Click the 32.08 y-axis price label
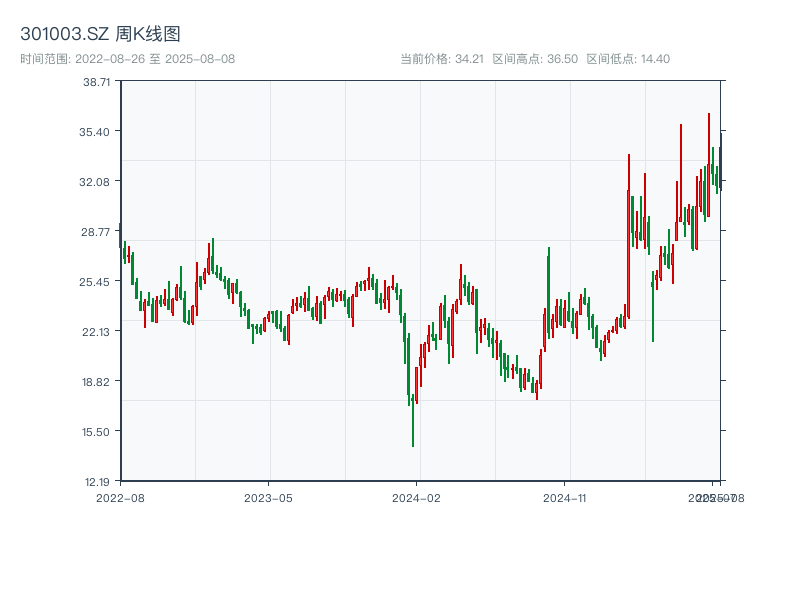 (x=97, y=182)
